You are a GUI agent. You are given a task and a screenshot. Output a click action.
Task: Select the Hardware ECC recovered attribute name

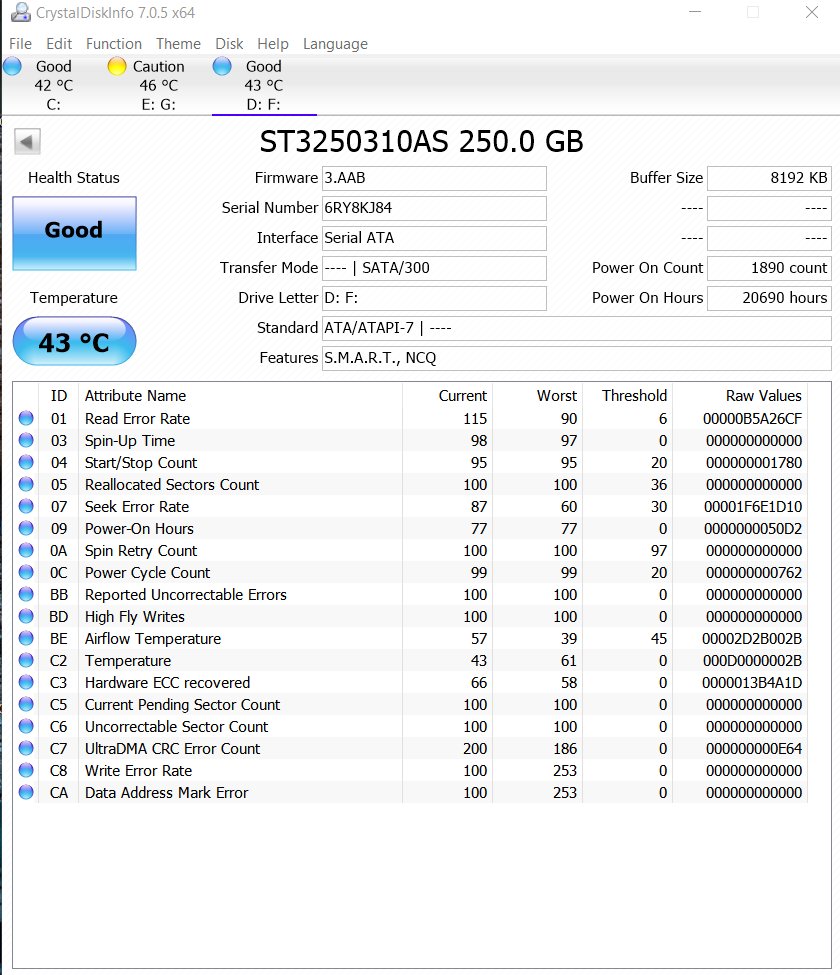[x=167, y=683]
